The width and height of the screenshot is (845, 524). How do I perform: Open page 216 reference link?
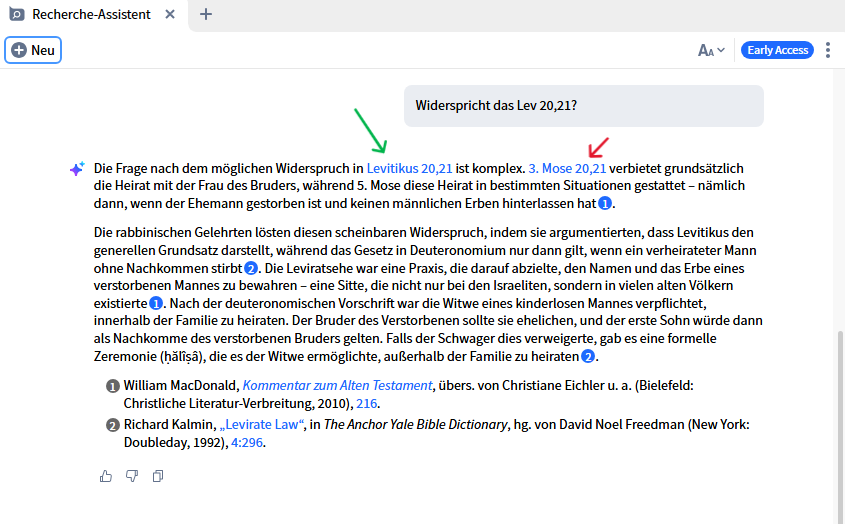tap(366, 403)
